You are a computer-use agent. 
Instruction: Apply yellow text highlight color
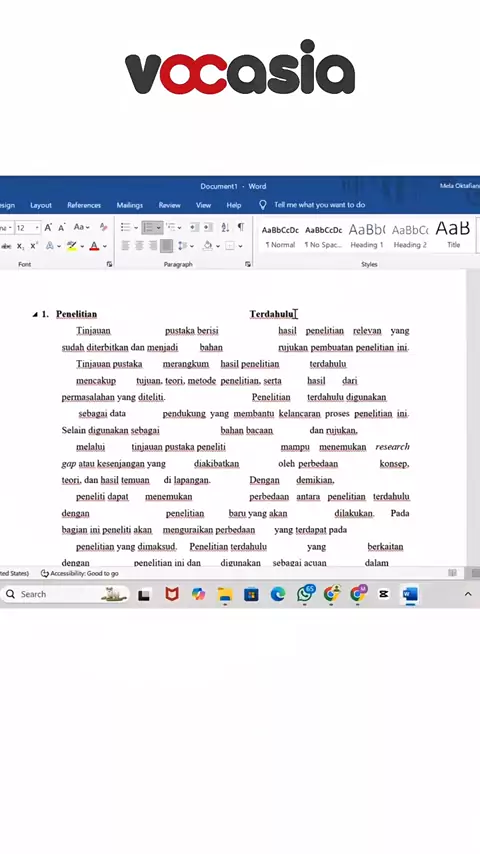pos(71,246)
